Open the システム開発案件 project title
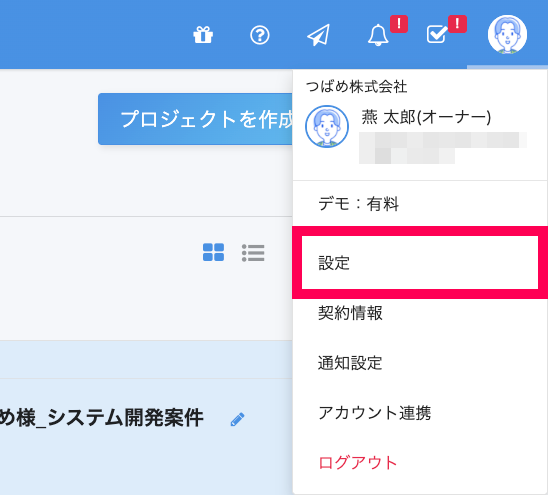The image size is (548, 495). [102, 418]
